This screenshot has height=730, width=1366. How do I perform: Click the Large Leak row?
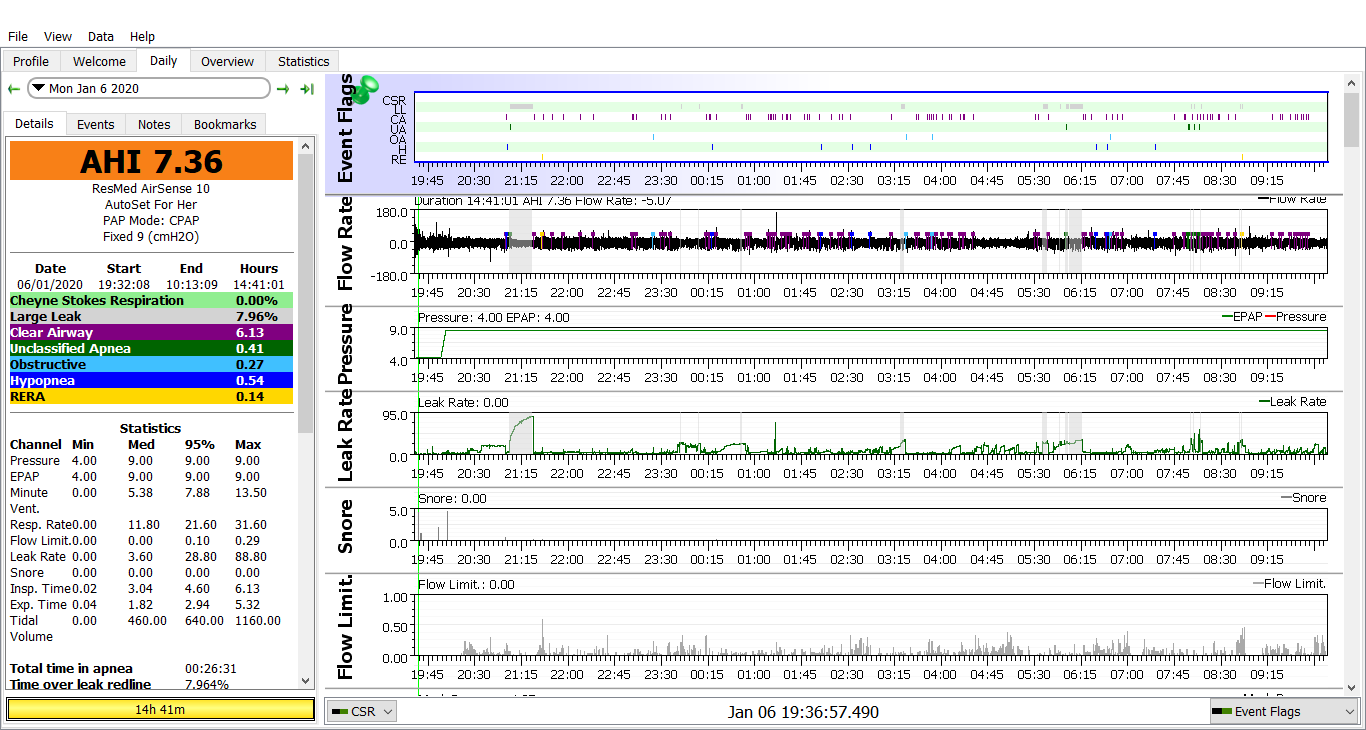click(x=151, y=316)
